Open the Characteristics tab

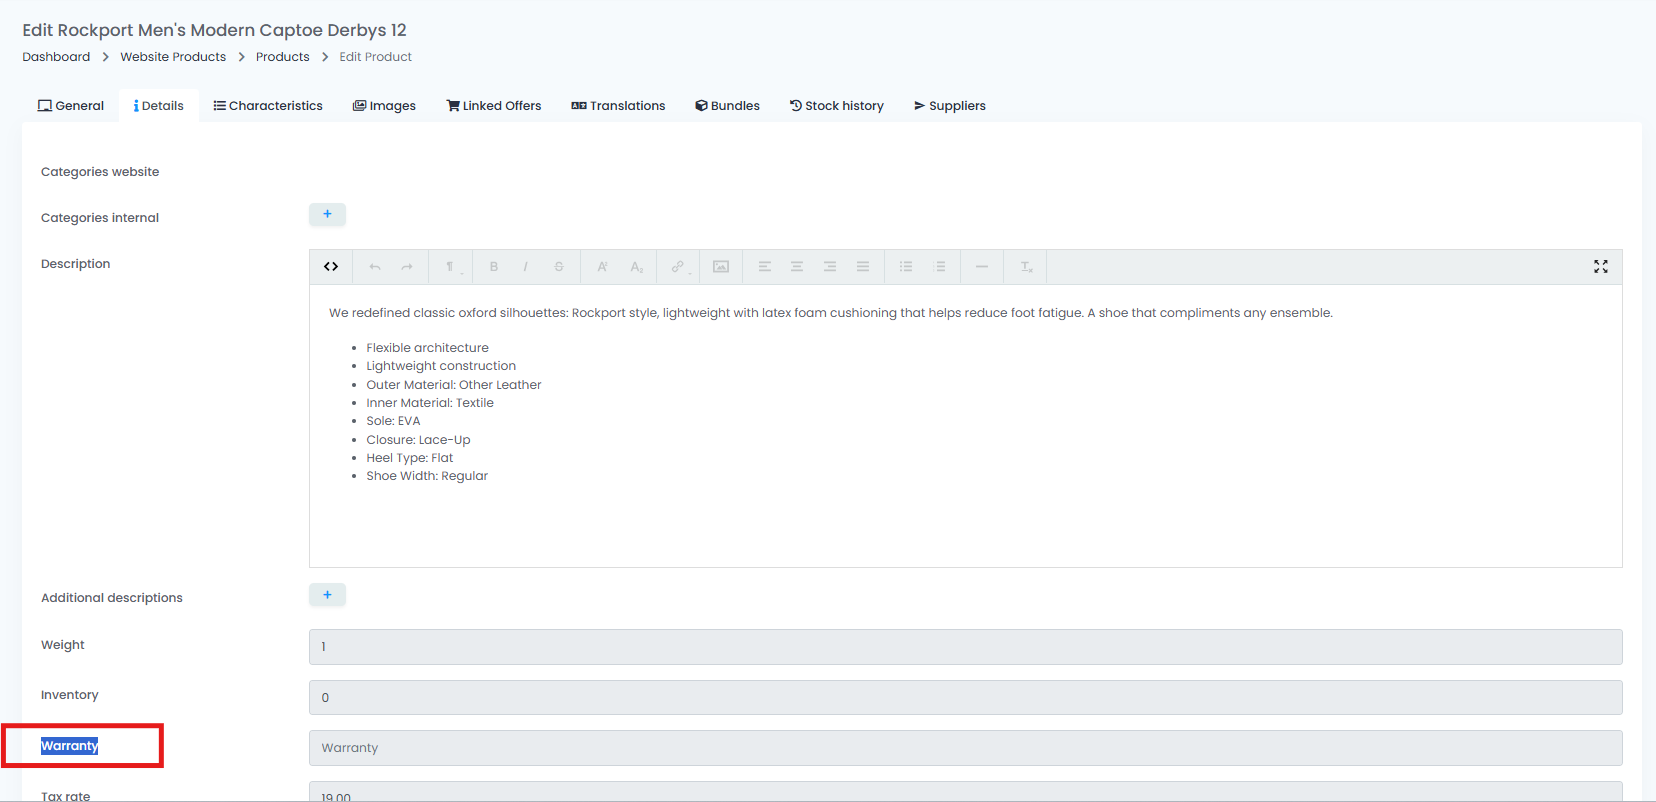[x=268, y=106]
